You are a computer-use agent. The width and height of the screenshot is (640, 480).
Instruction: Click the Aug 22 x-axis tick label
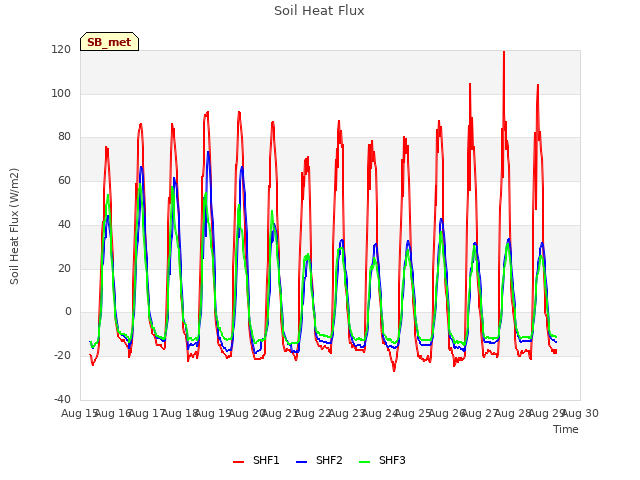313,413
